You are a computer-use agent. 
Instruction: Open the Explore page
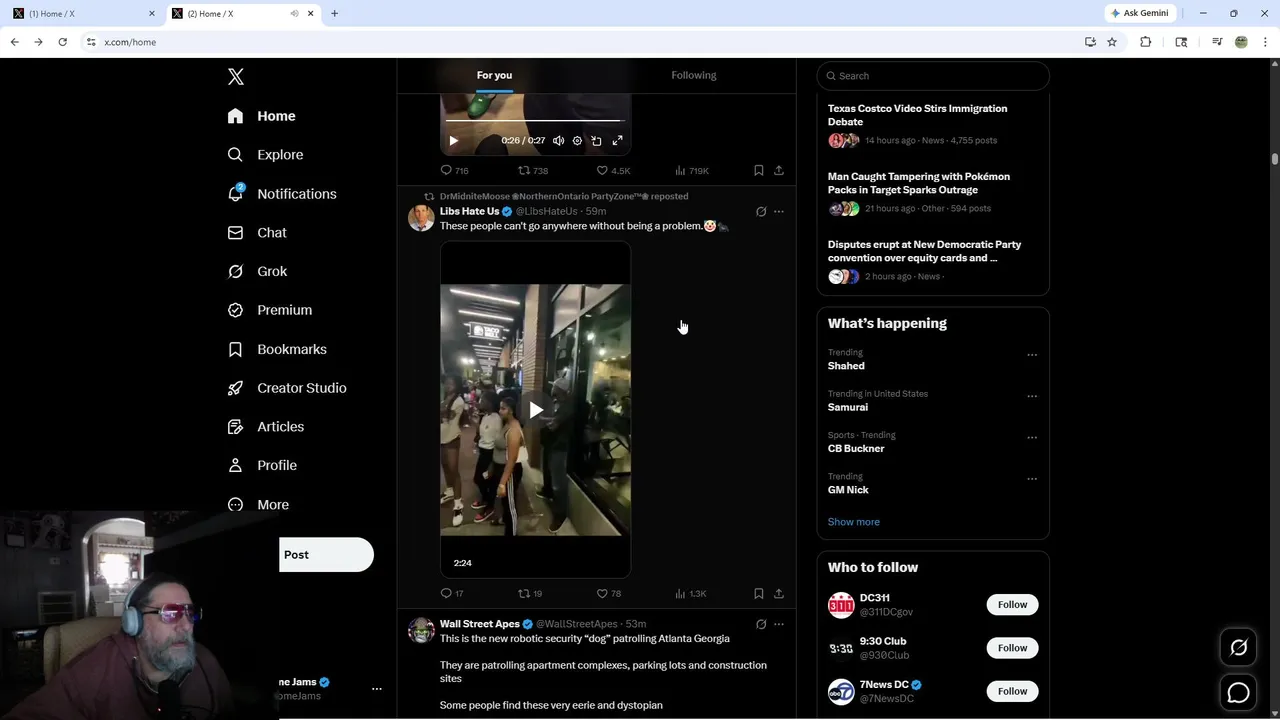(265, 155)
